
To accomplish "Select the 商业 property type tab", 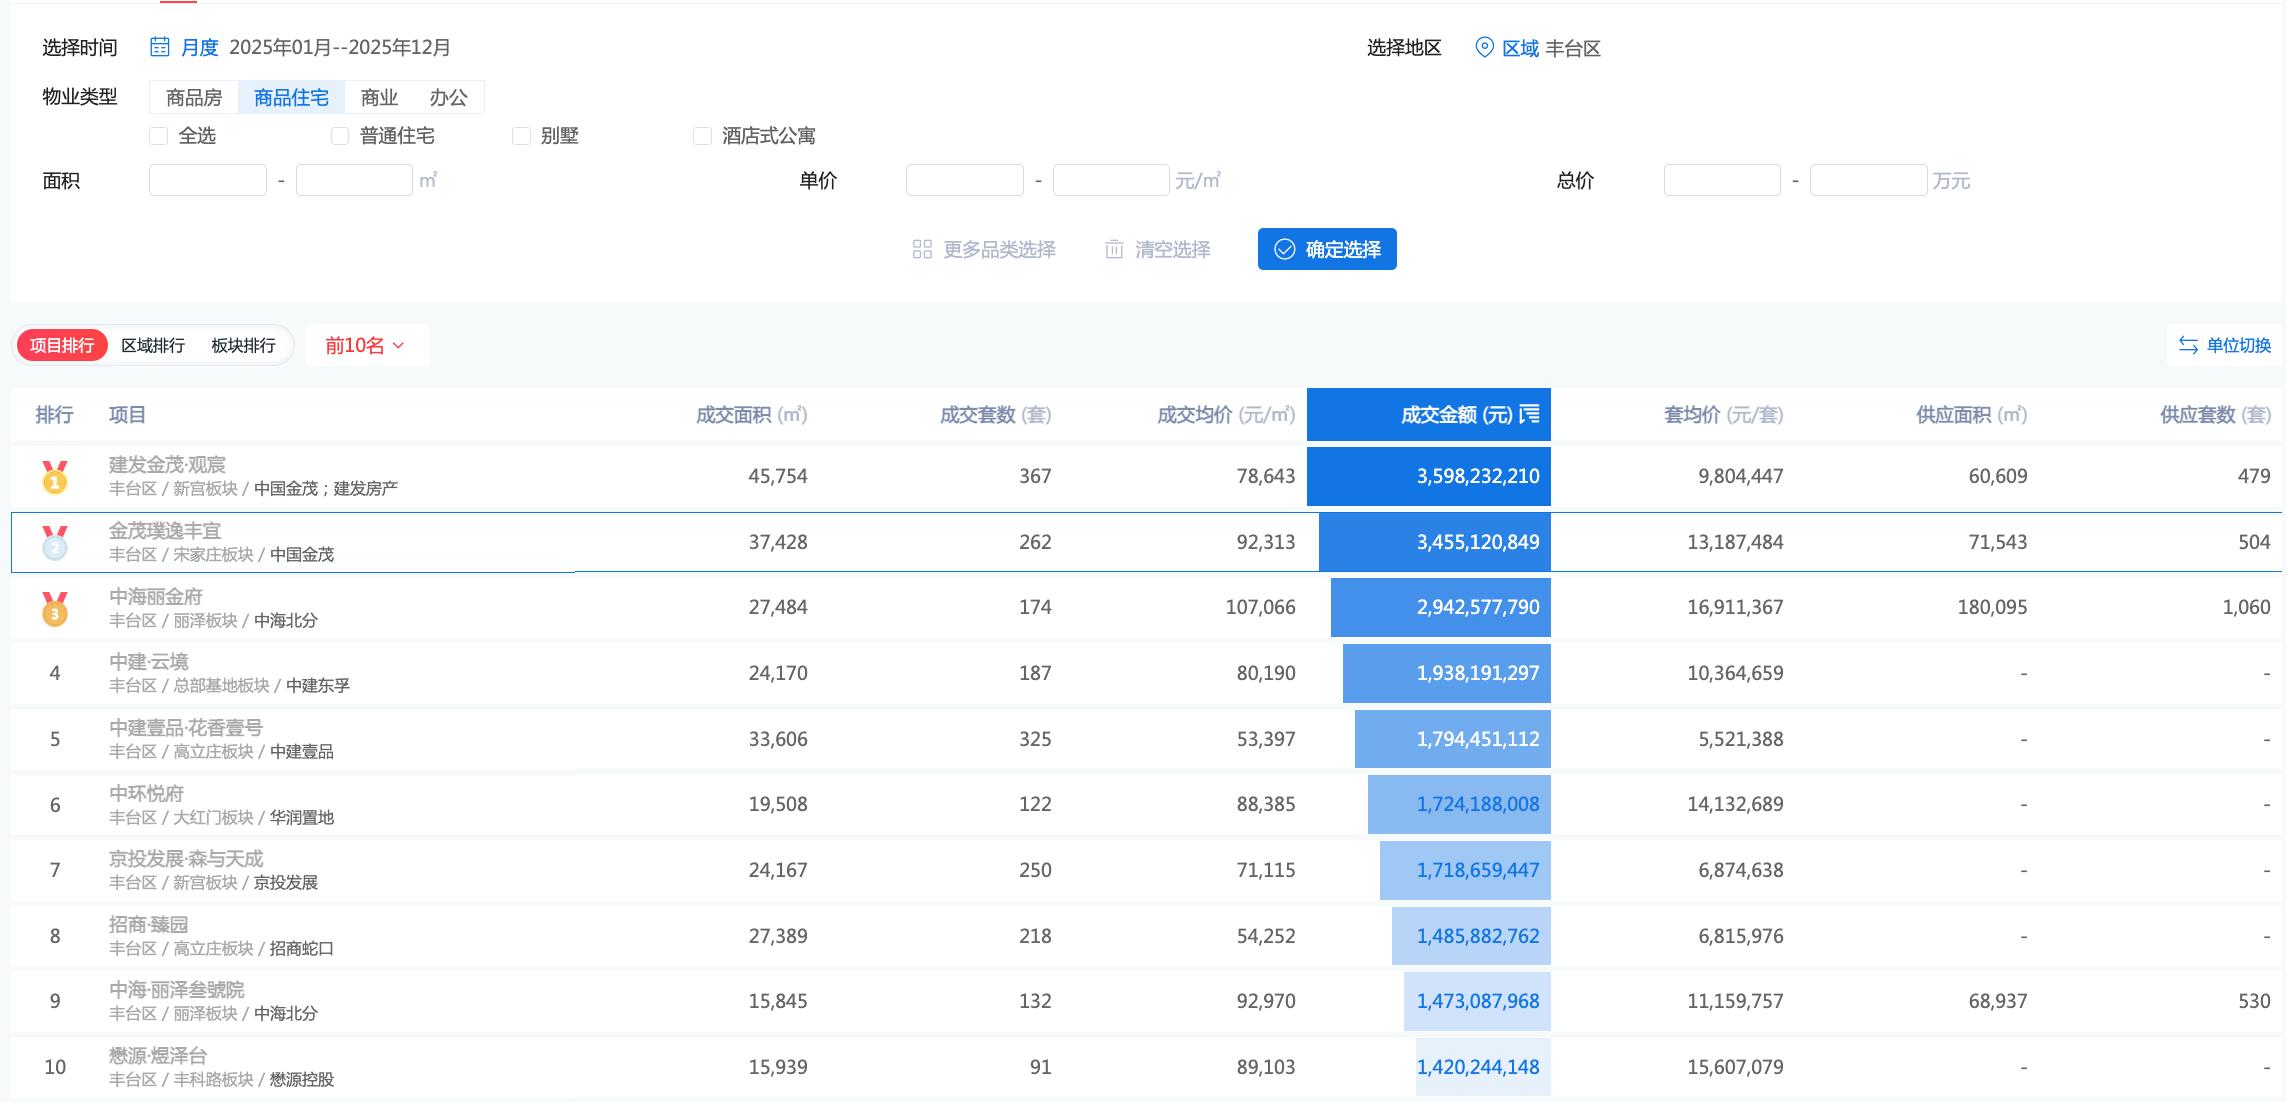I will (379, 97).
